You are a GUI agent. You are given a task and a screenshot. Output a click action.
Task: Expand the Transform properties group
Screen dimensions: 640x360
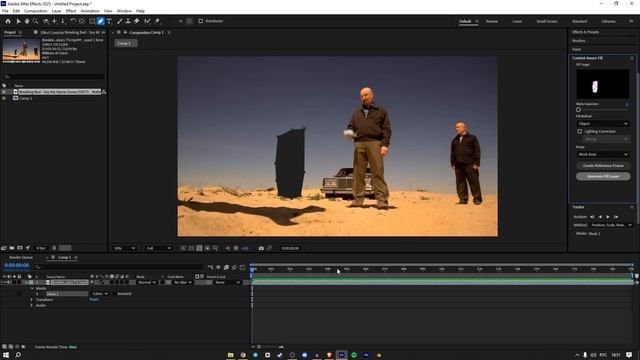coord(32,300)
